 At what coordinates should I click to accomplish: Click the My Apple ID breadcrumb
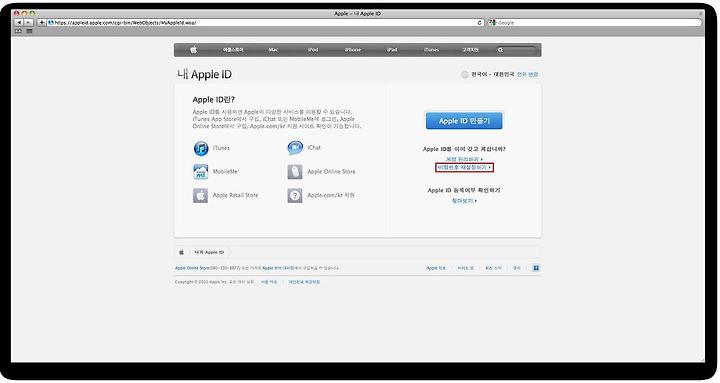209,253
